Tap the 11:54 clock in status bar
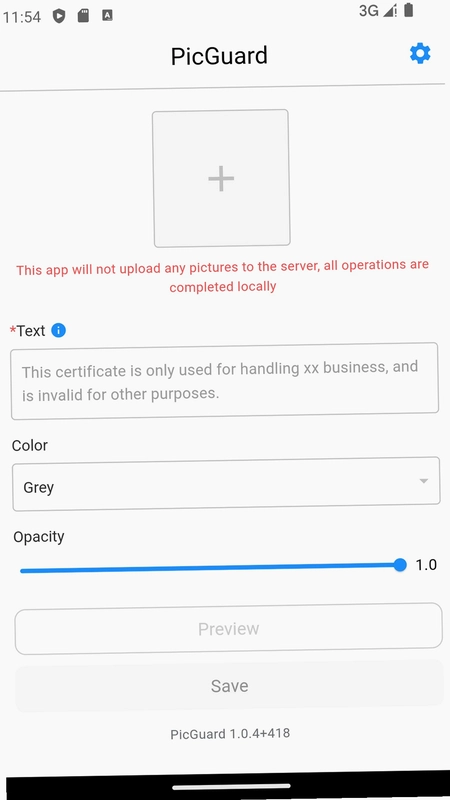450x800 pixels. click(21, 17)
